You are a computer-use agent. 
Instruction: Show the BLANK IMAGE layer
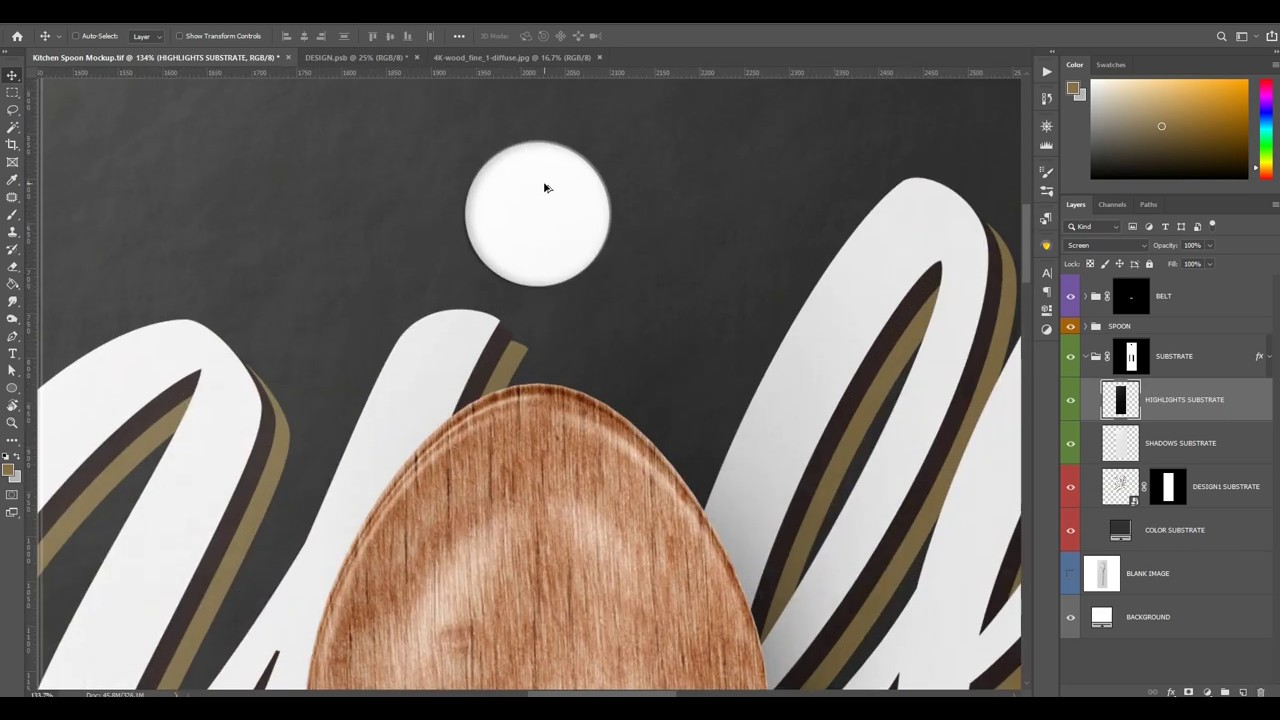tap(1070, 574)
